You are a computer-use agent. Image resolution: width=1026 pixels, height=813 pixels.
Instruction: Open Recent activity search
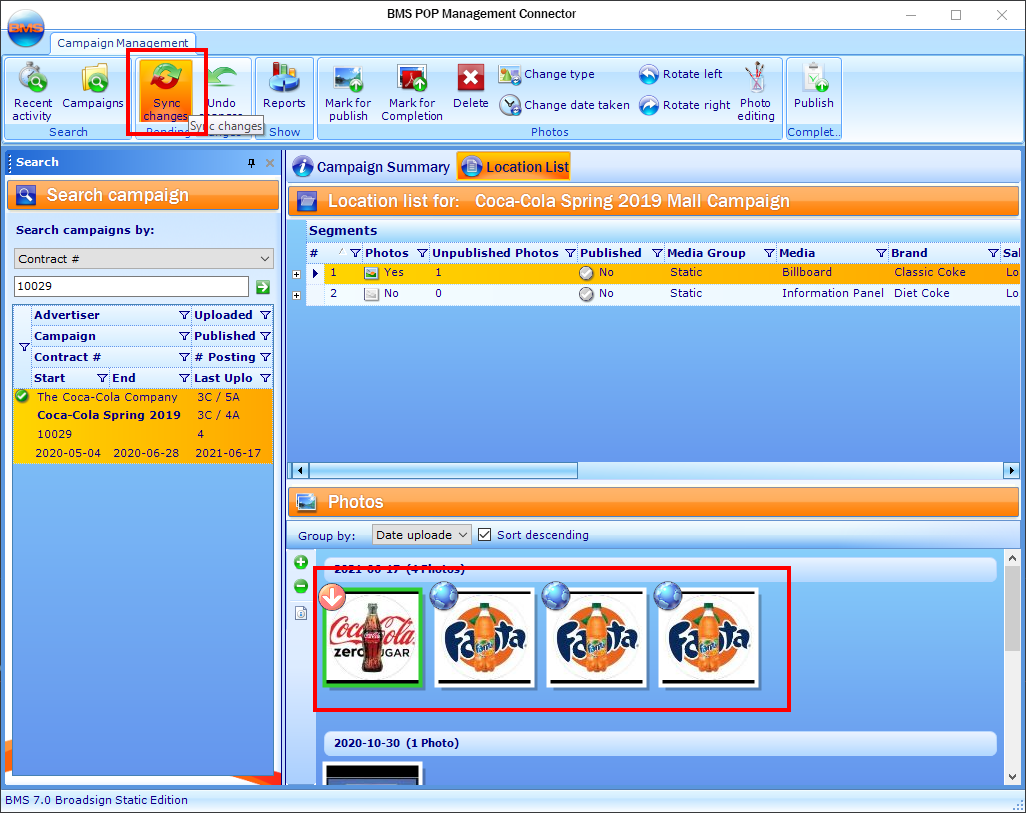point(32,92)
